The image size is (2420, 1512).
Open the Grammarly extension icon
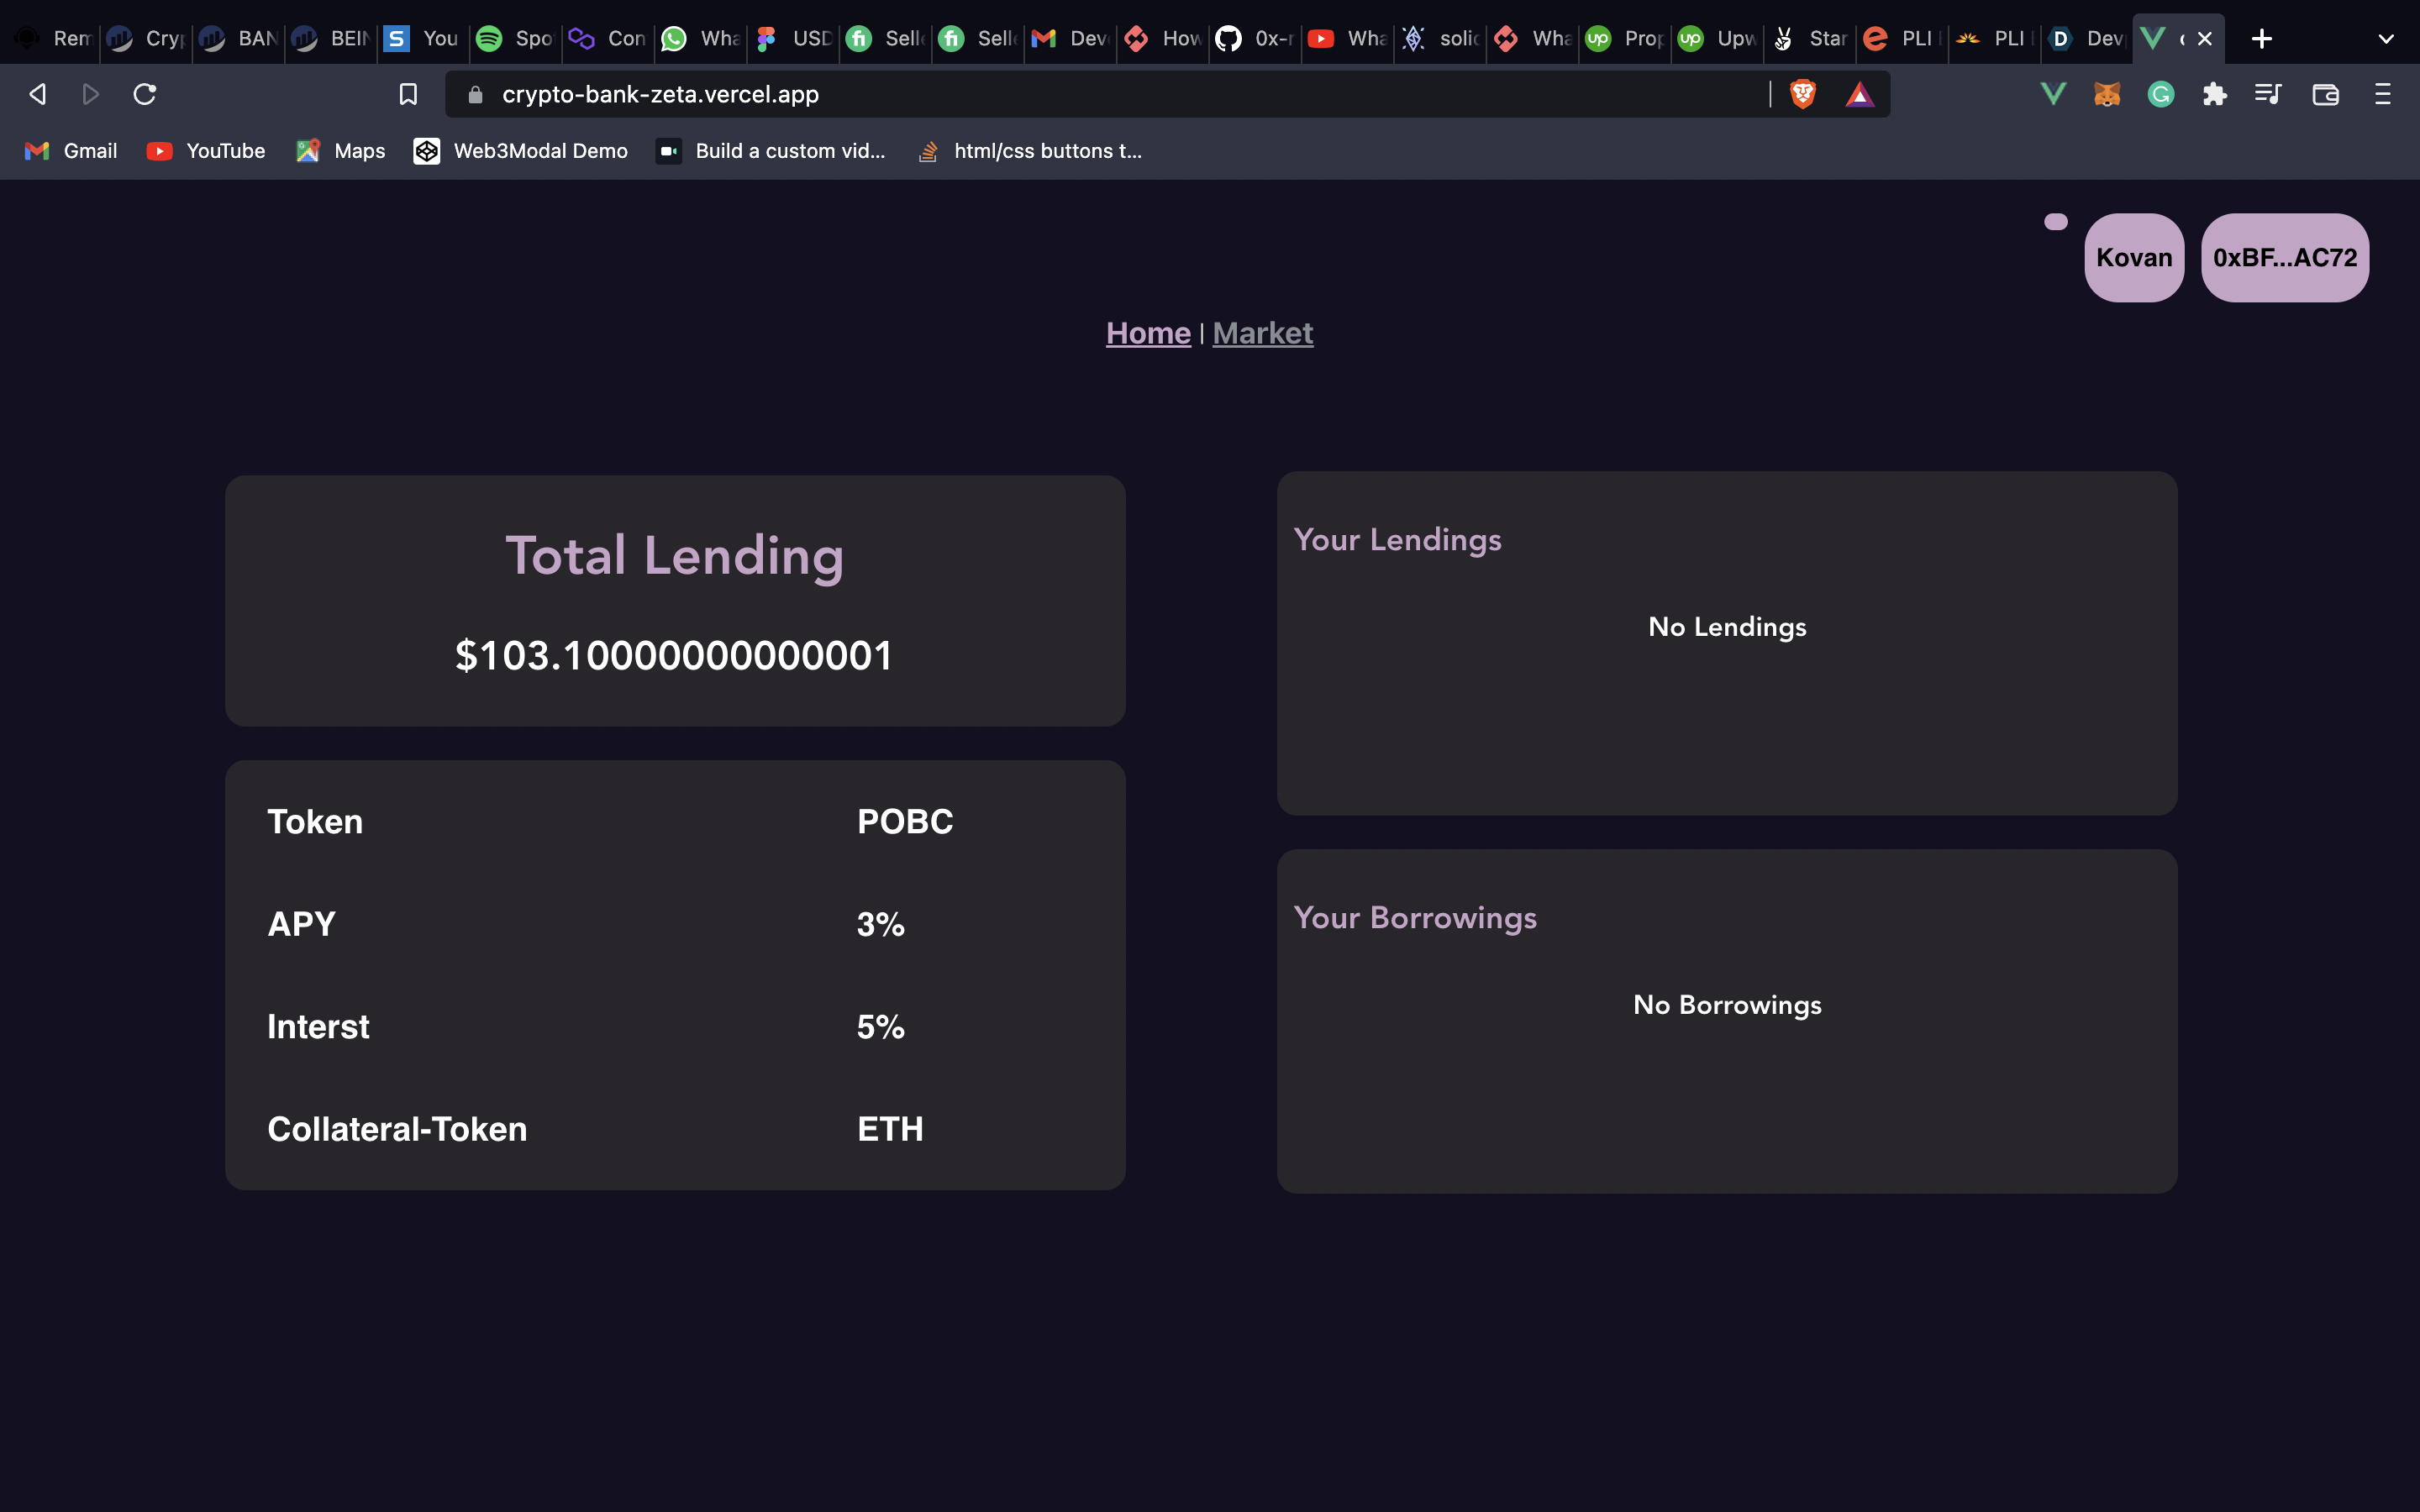tap(2161, 94)
